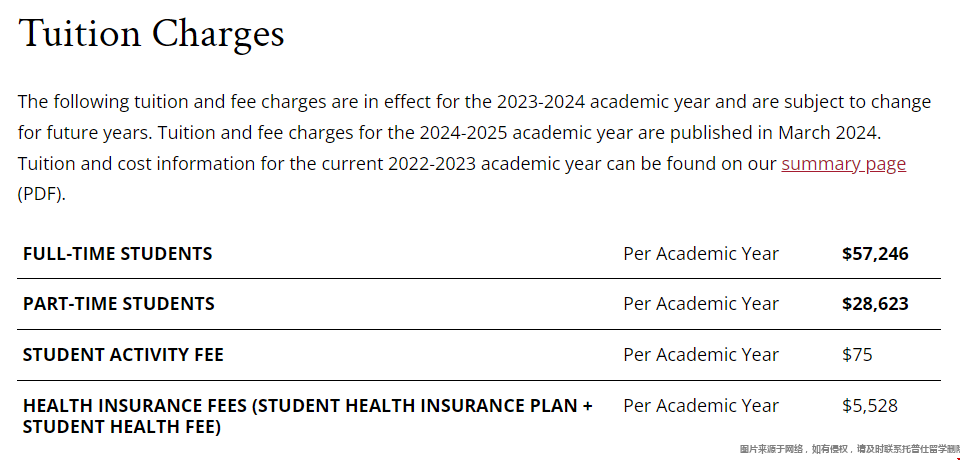The height and width of the screenshot is (460, 960).
Task: Click the $28,623 part-time tuition amount
Action: click(875, 304)
